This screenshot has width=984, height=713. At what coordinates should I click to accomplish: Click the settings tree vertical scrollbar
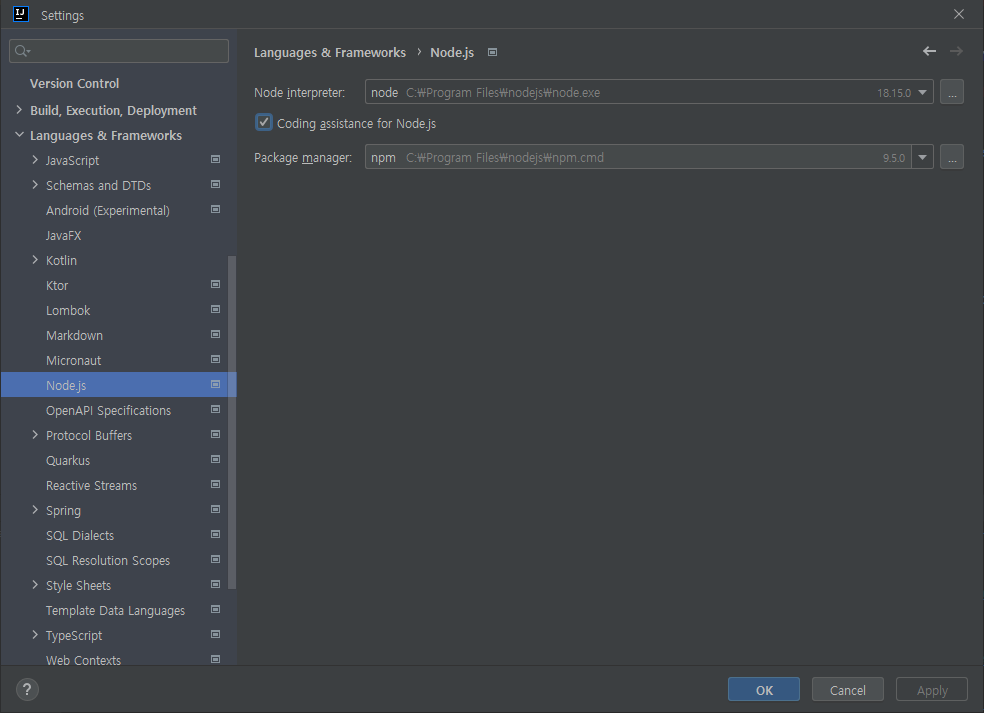(232, 422)
